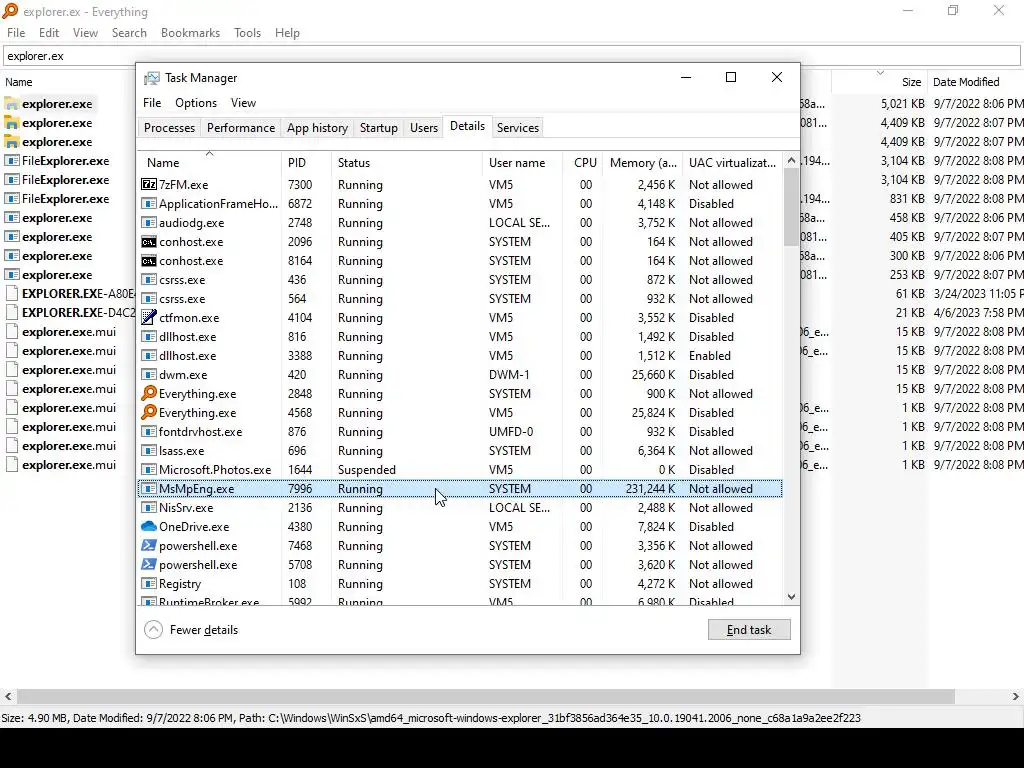
Task: Click the Suspended status of Microsoft.Photos.exe
Action: [x=366, y=470]
